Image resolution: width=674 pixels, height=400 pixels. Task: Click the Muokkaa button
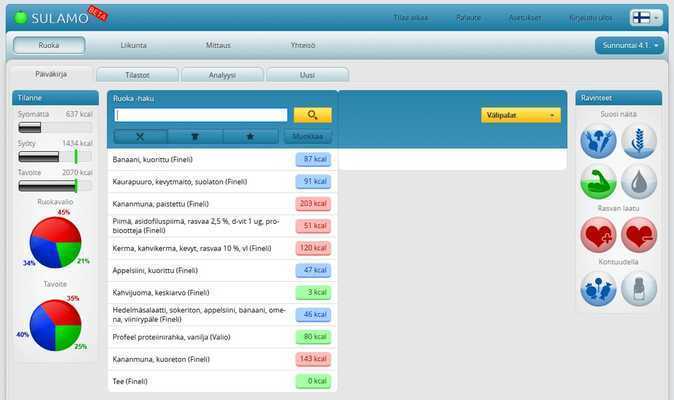coord(307,136)
